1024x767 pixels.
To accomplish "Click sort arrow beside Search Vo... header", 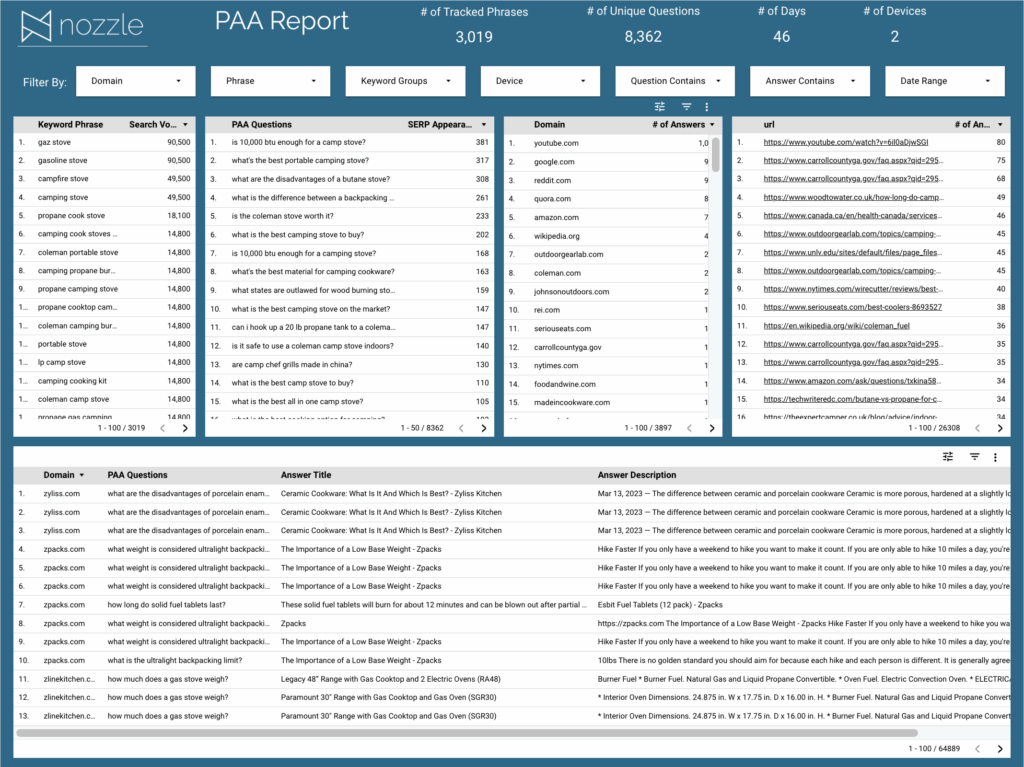I will point(185,125).
